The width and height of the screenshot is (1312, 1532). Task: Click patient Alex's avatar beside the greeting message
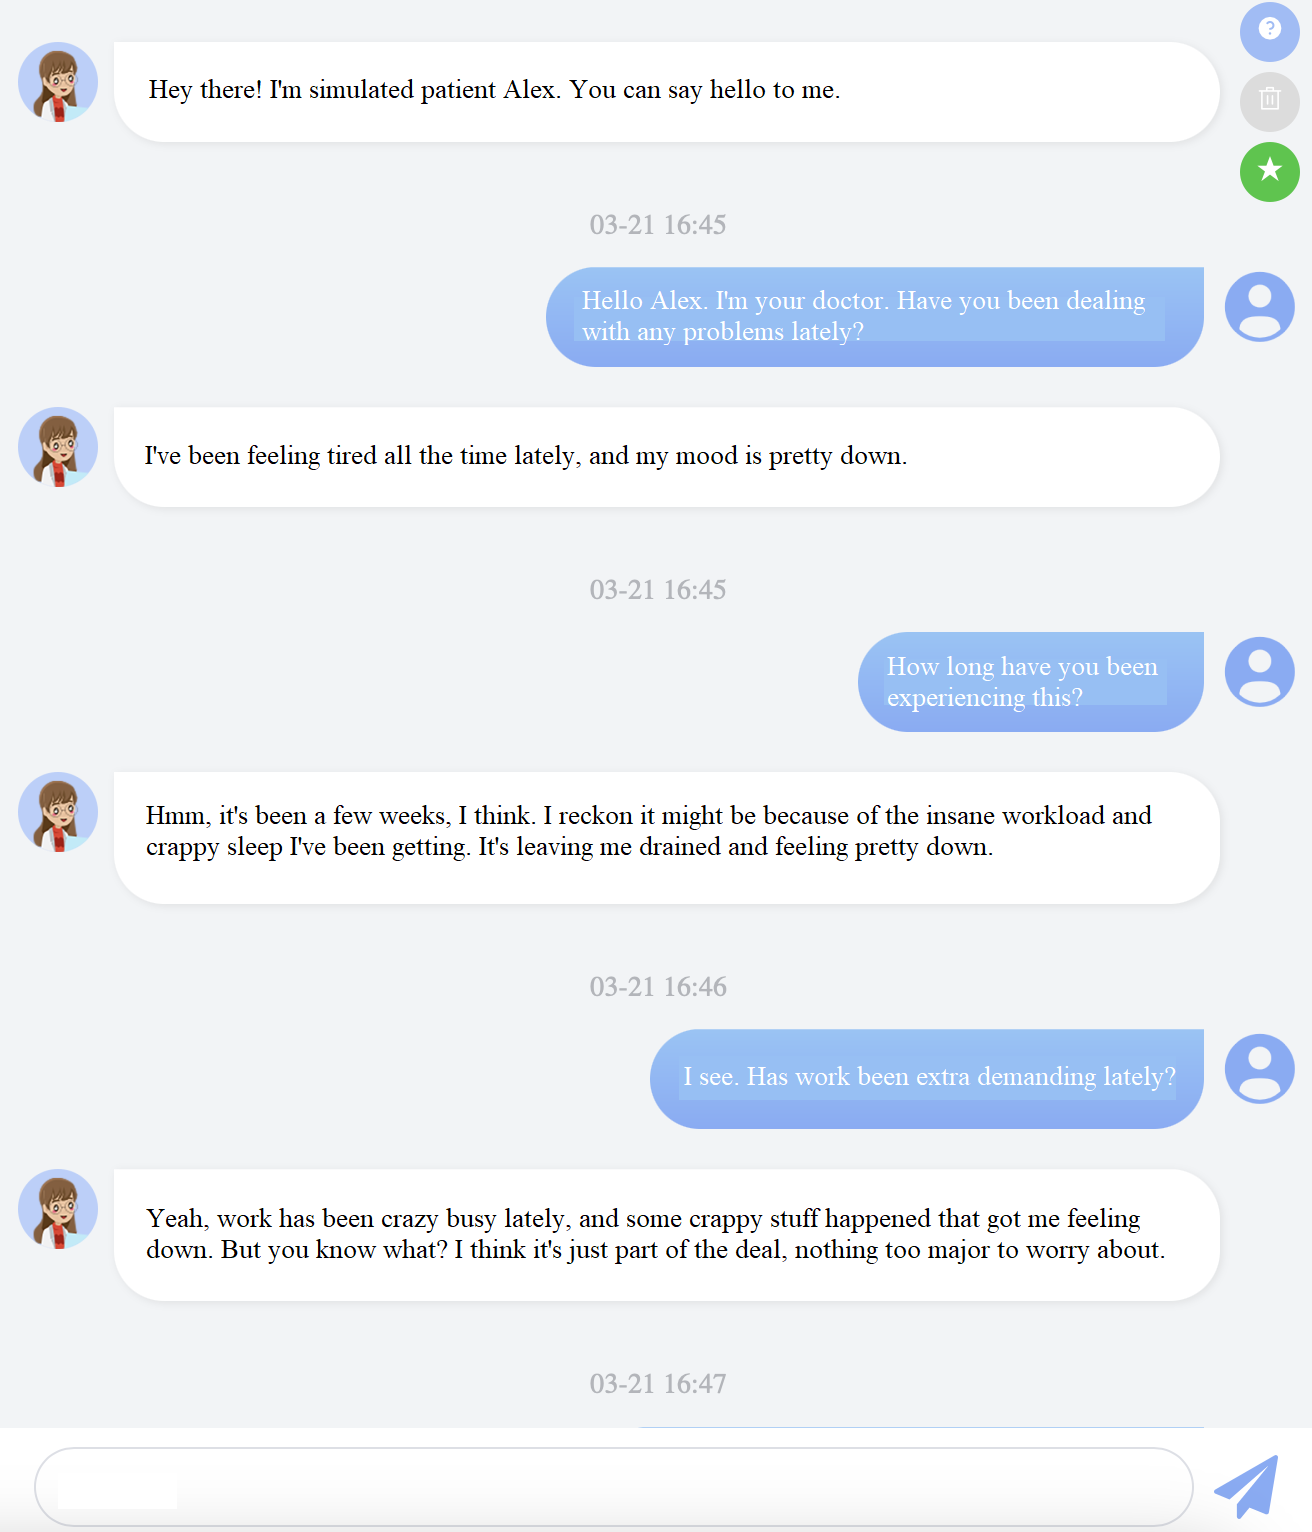tap(57, 83)
